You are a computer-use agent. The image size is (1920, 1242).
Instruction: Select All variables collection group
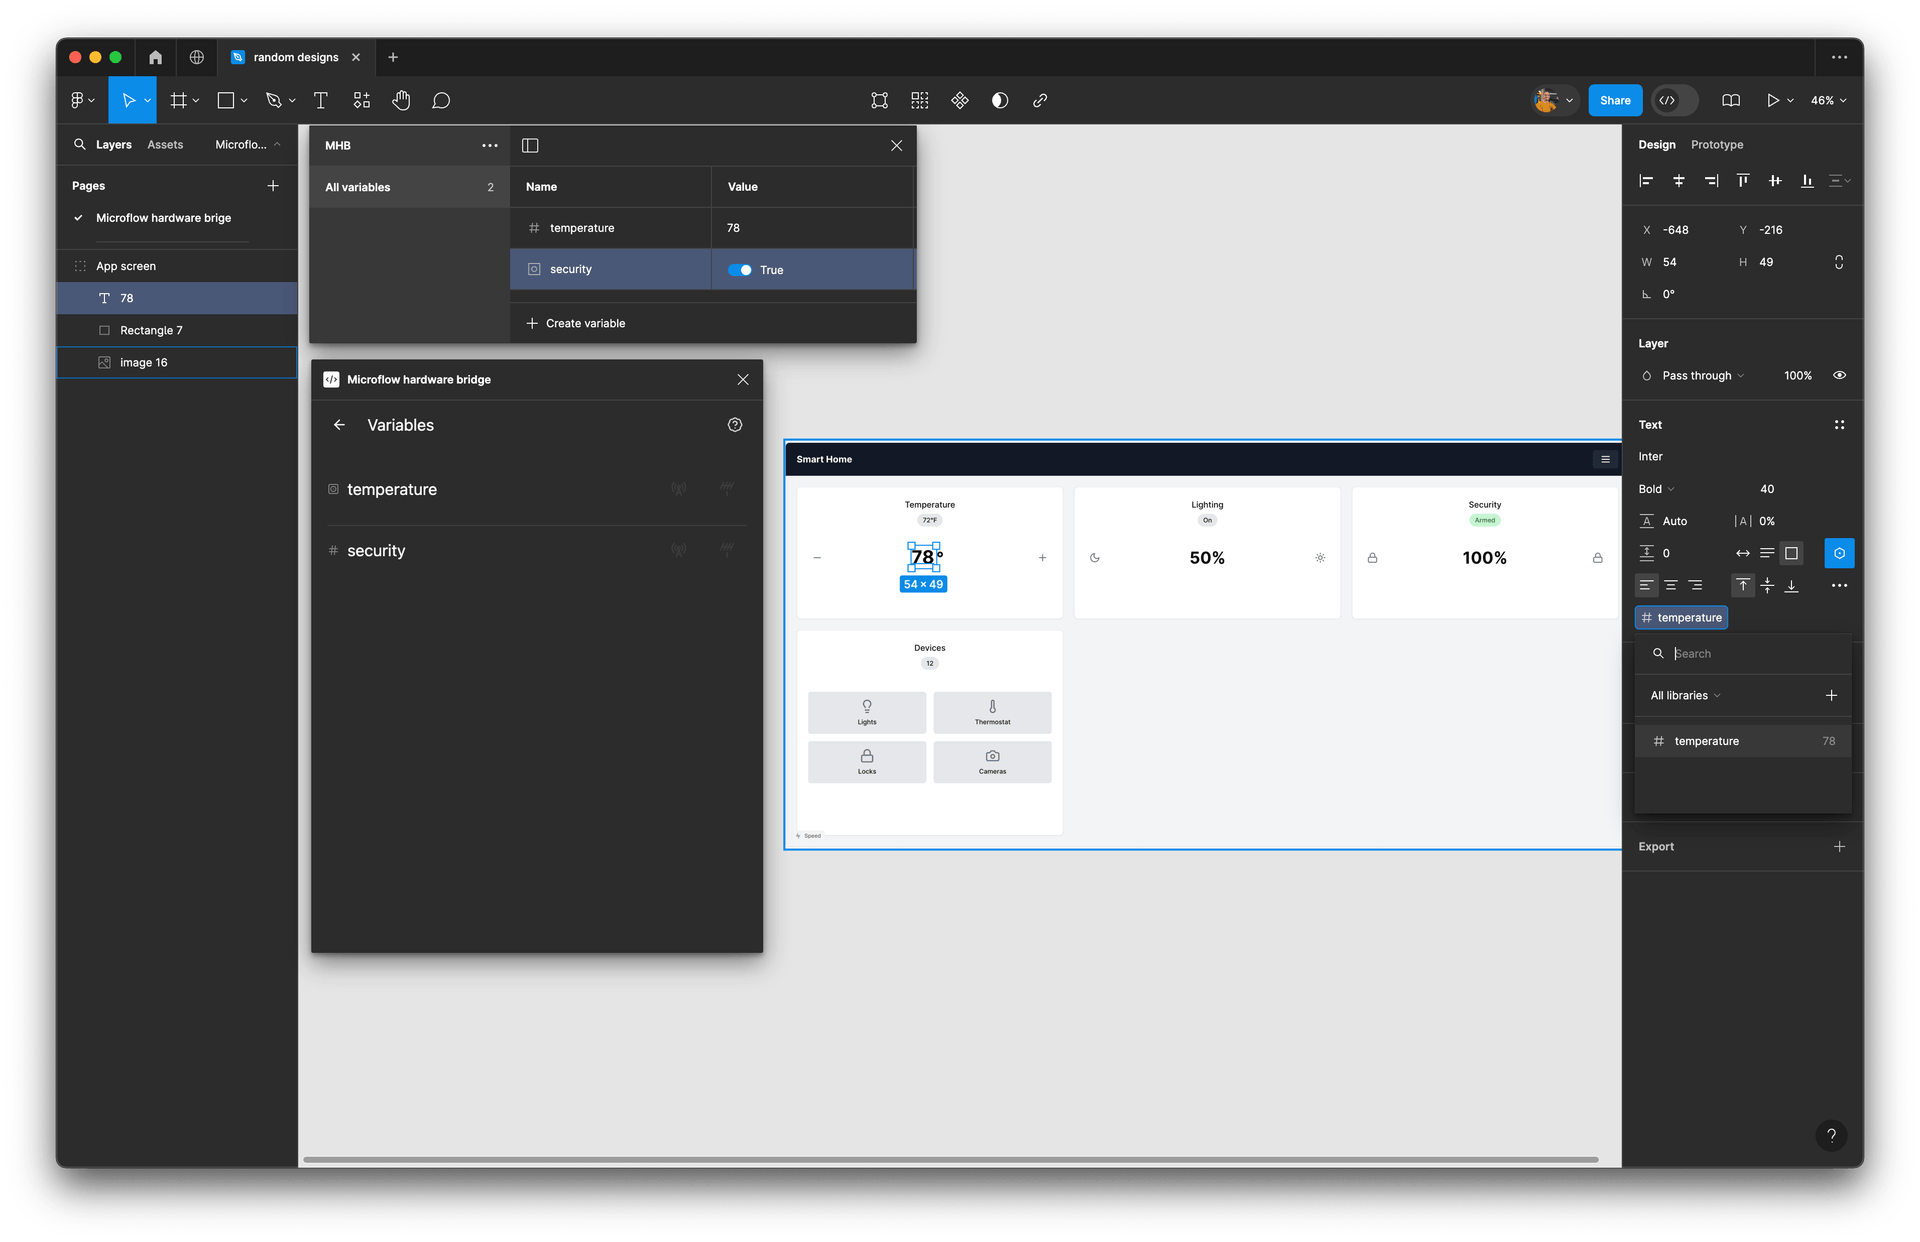(410, 187)
